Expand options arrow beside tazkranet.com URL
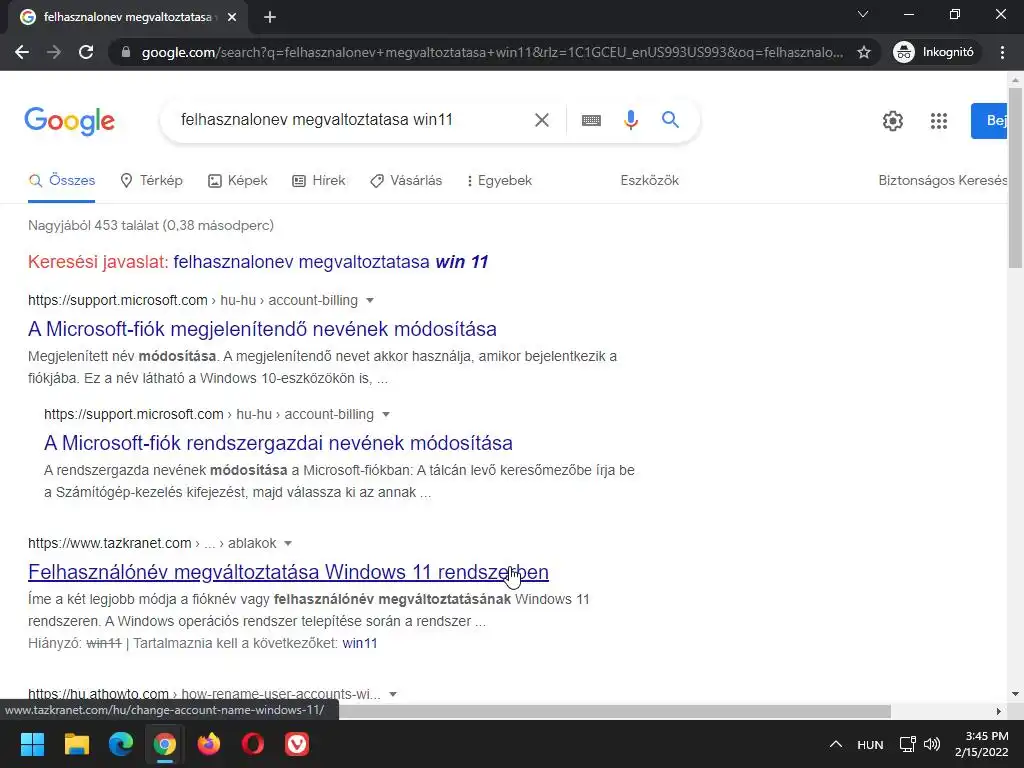Image resolution: width=1024 pixels, height=768 pixels. pos(288,543)
